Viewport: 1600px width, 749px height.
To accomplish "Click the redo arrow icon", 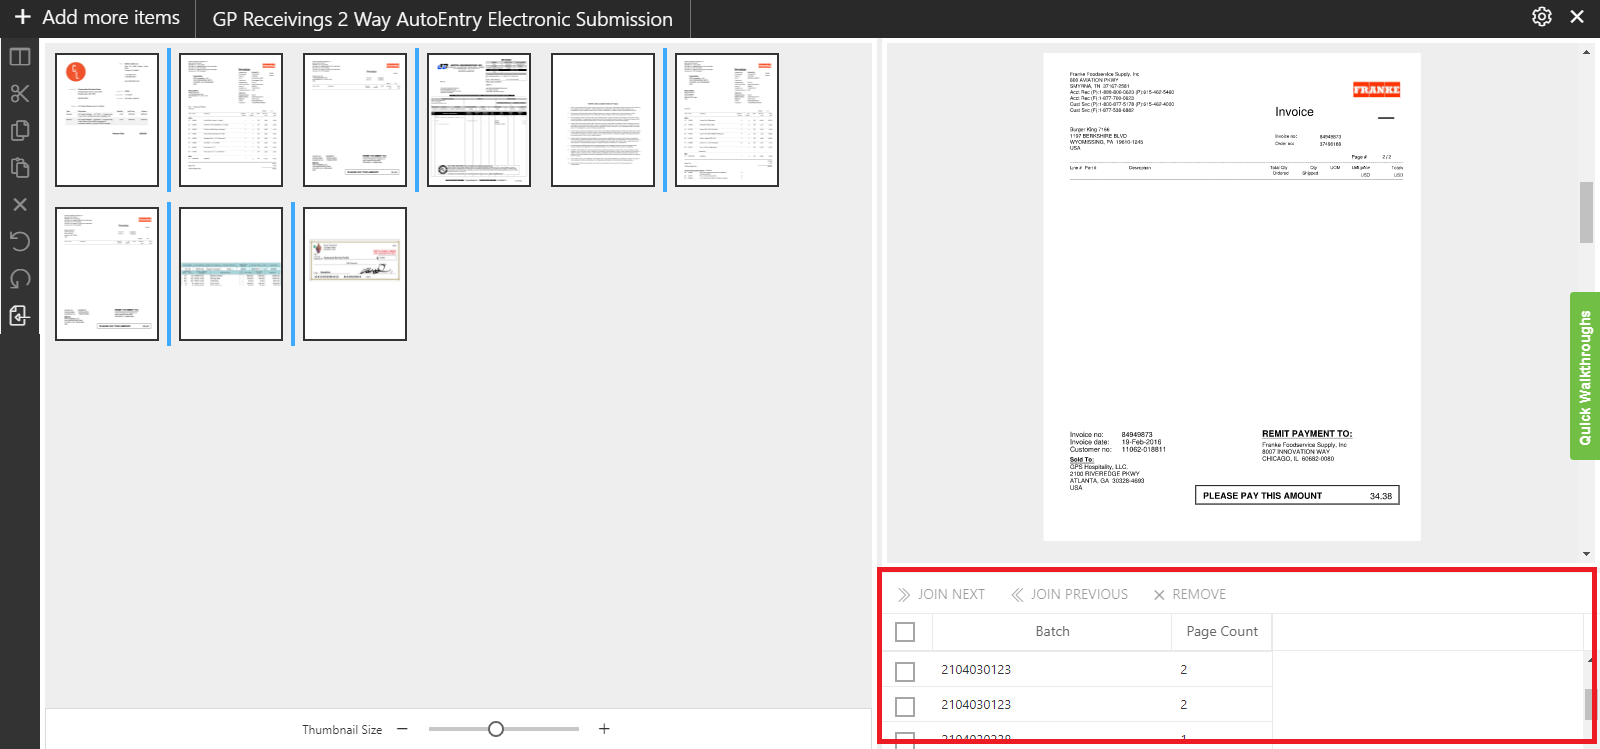I will click(x=20, y=278).
